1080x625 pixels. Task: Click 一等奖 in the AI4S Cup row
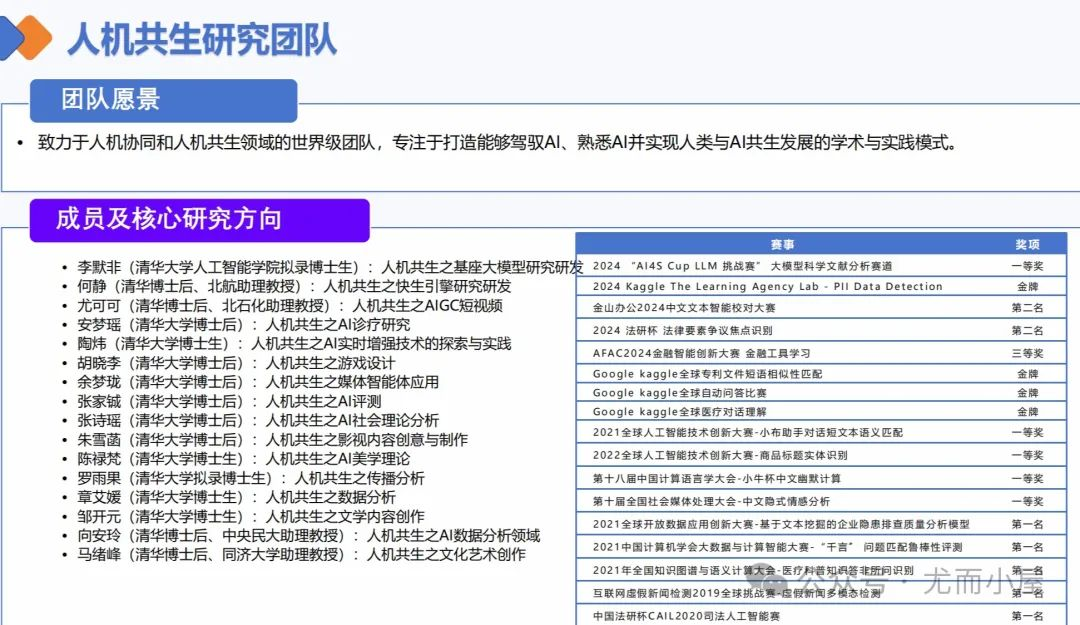(1027, 266)
